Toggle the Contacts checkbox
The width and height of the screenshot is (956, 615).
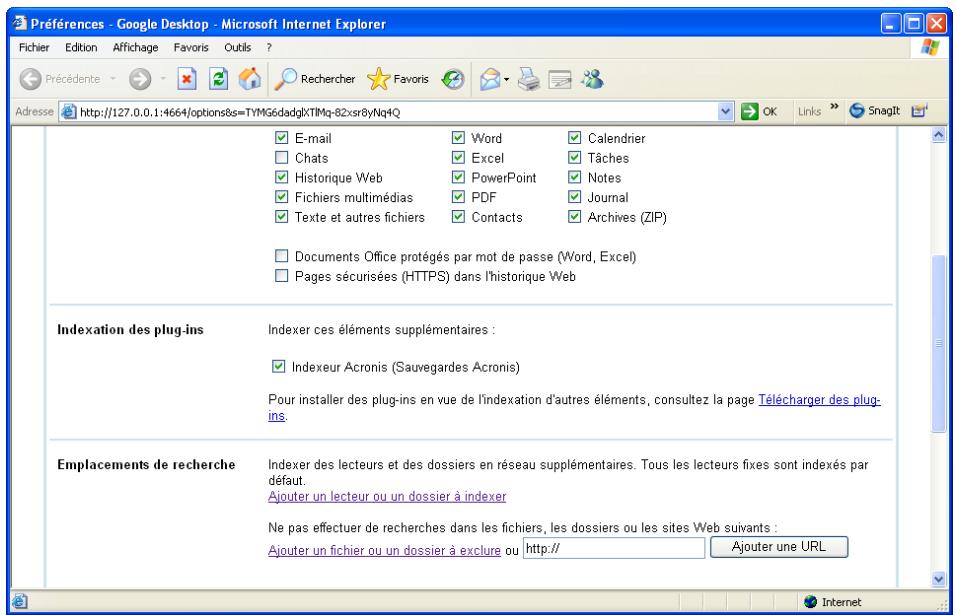tap(458, 216)
